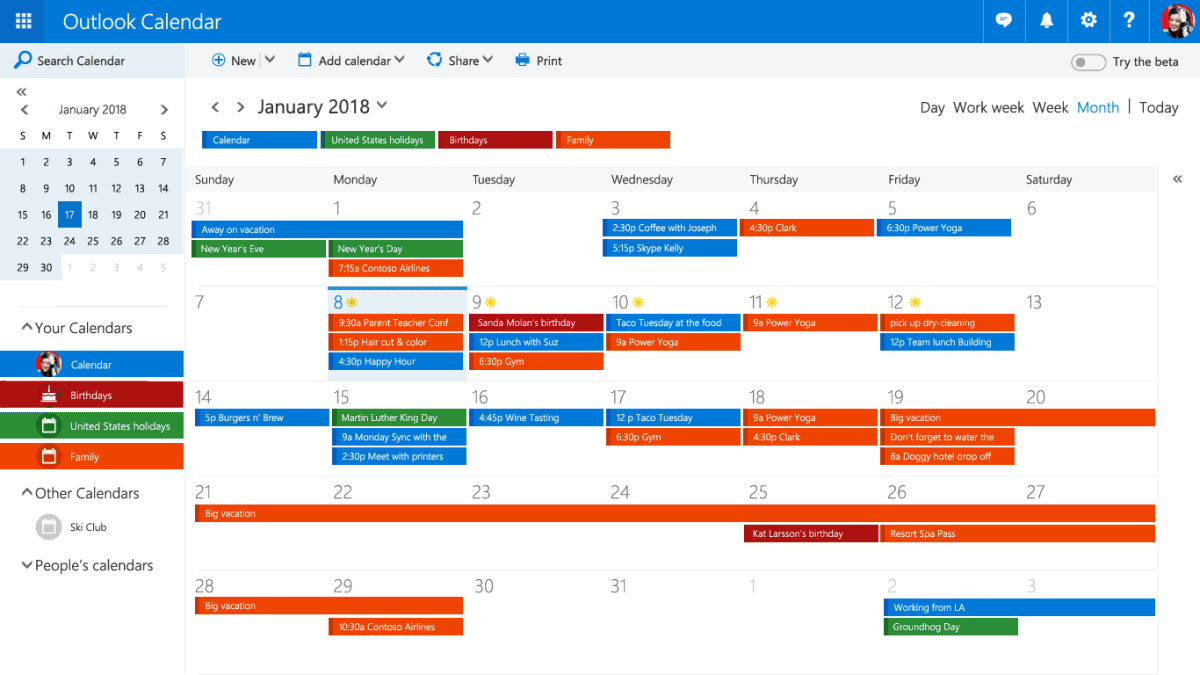Image resolution: width=1200 pixels, height=675 pixels.
Task: Open the Taco Tuesday event on January 17
Action: [x=672, y=417]
